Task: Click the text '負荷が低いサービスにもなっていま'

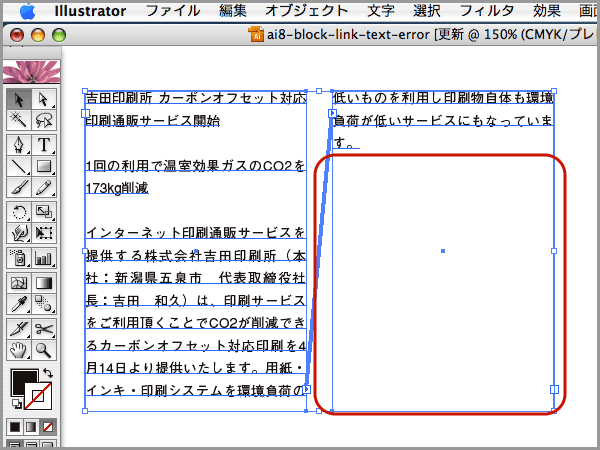Action: (443, 121)
